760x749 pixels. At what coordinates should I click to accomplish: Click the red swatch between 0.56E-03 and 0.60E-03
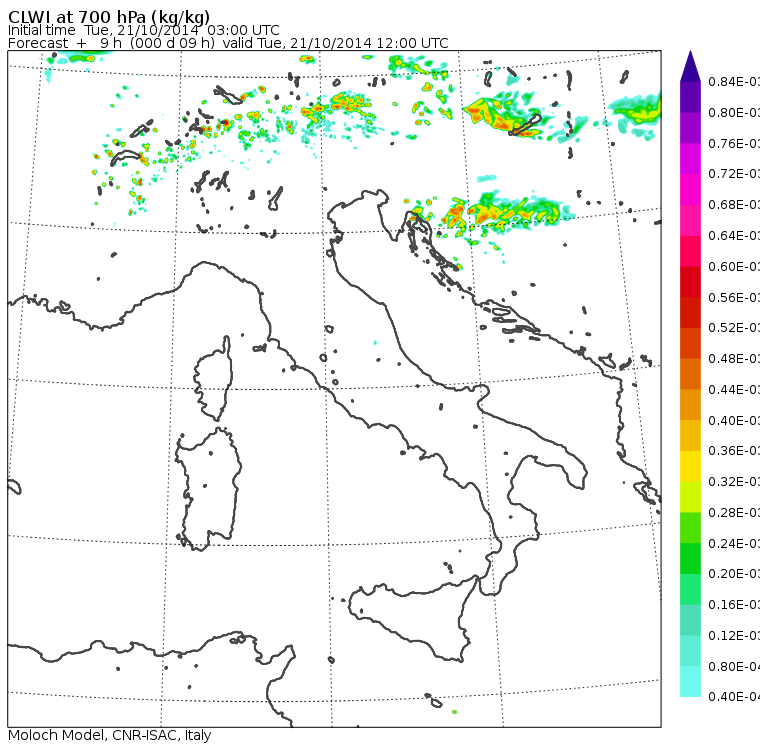coord(690,282)
